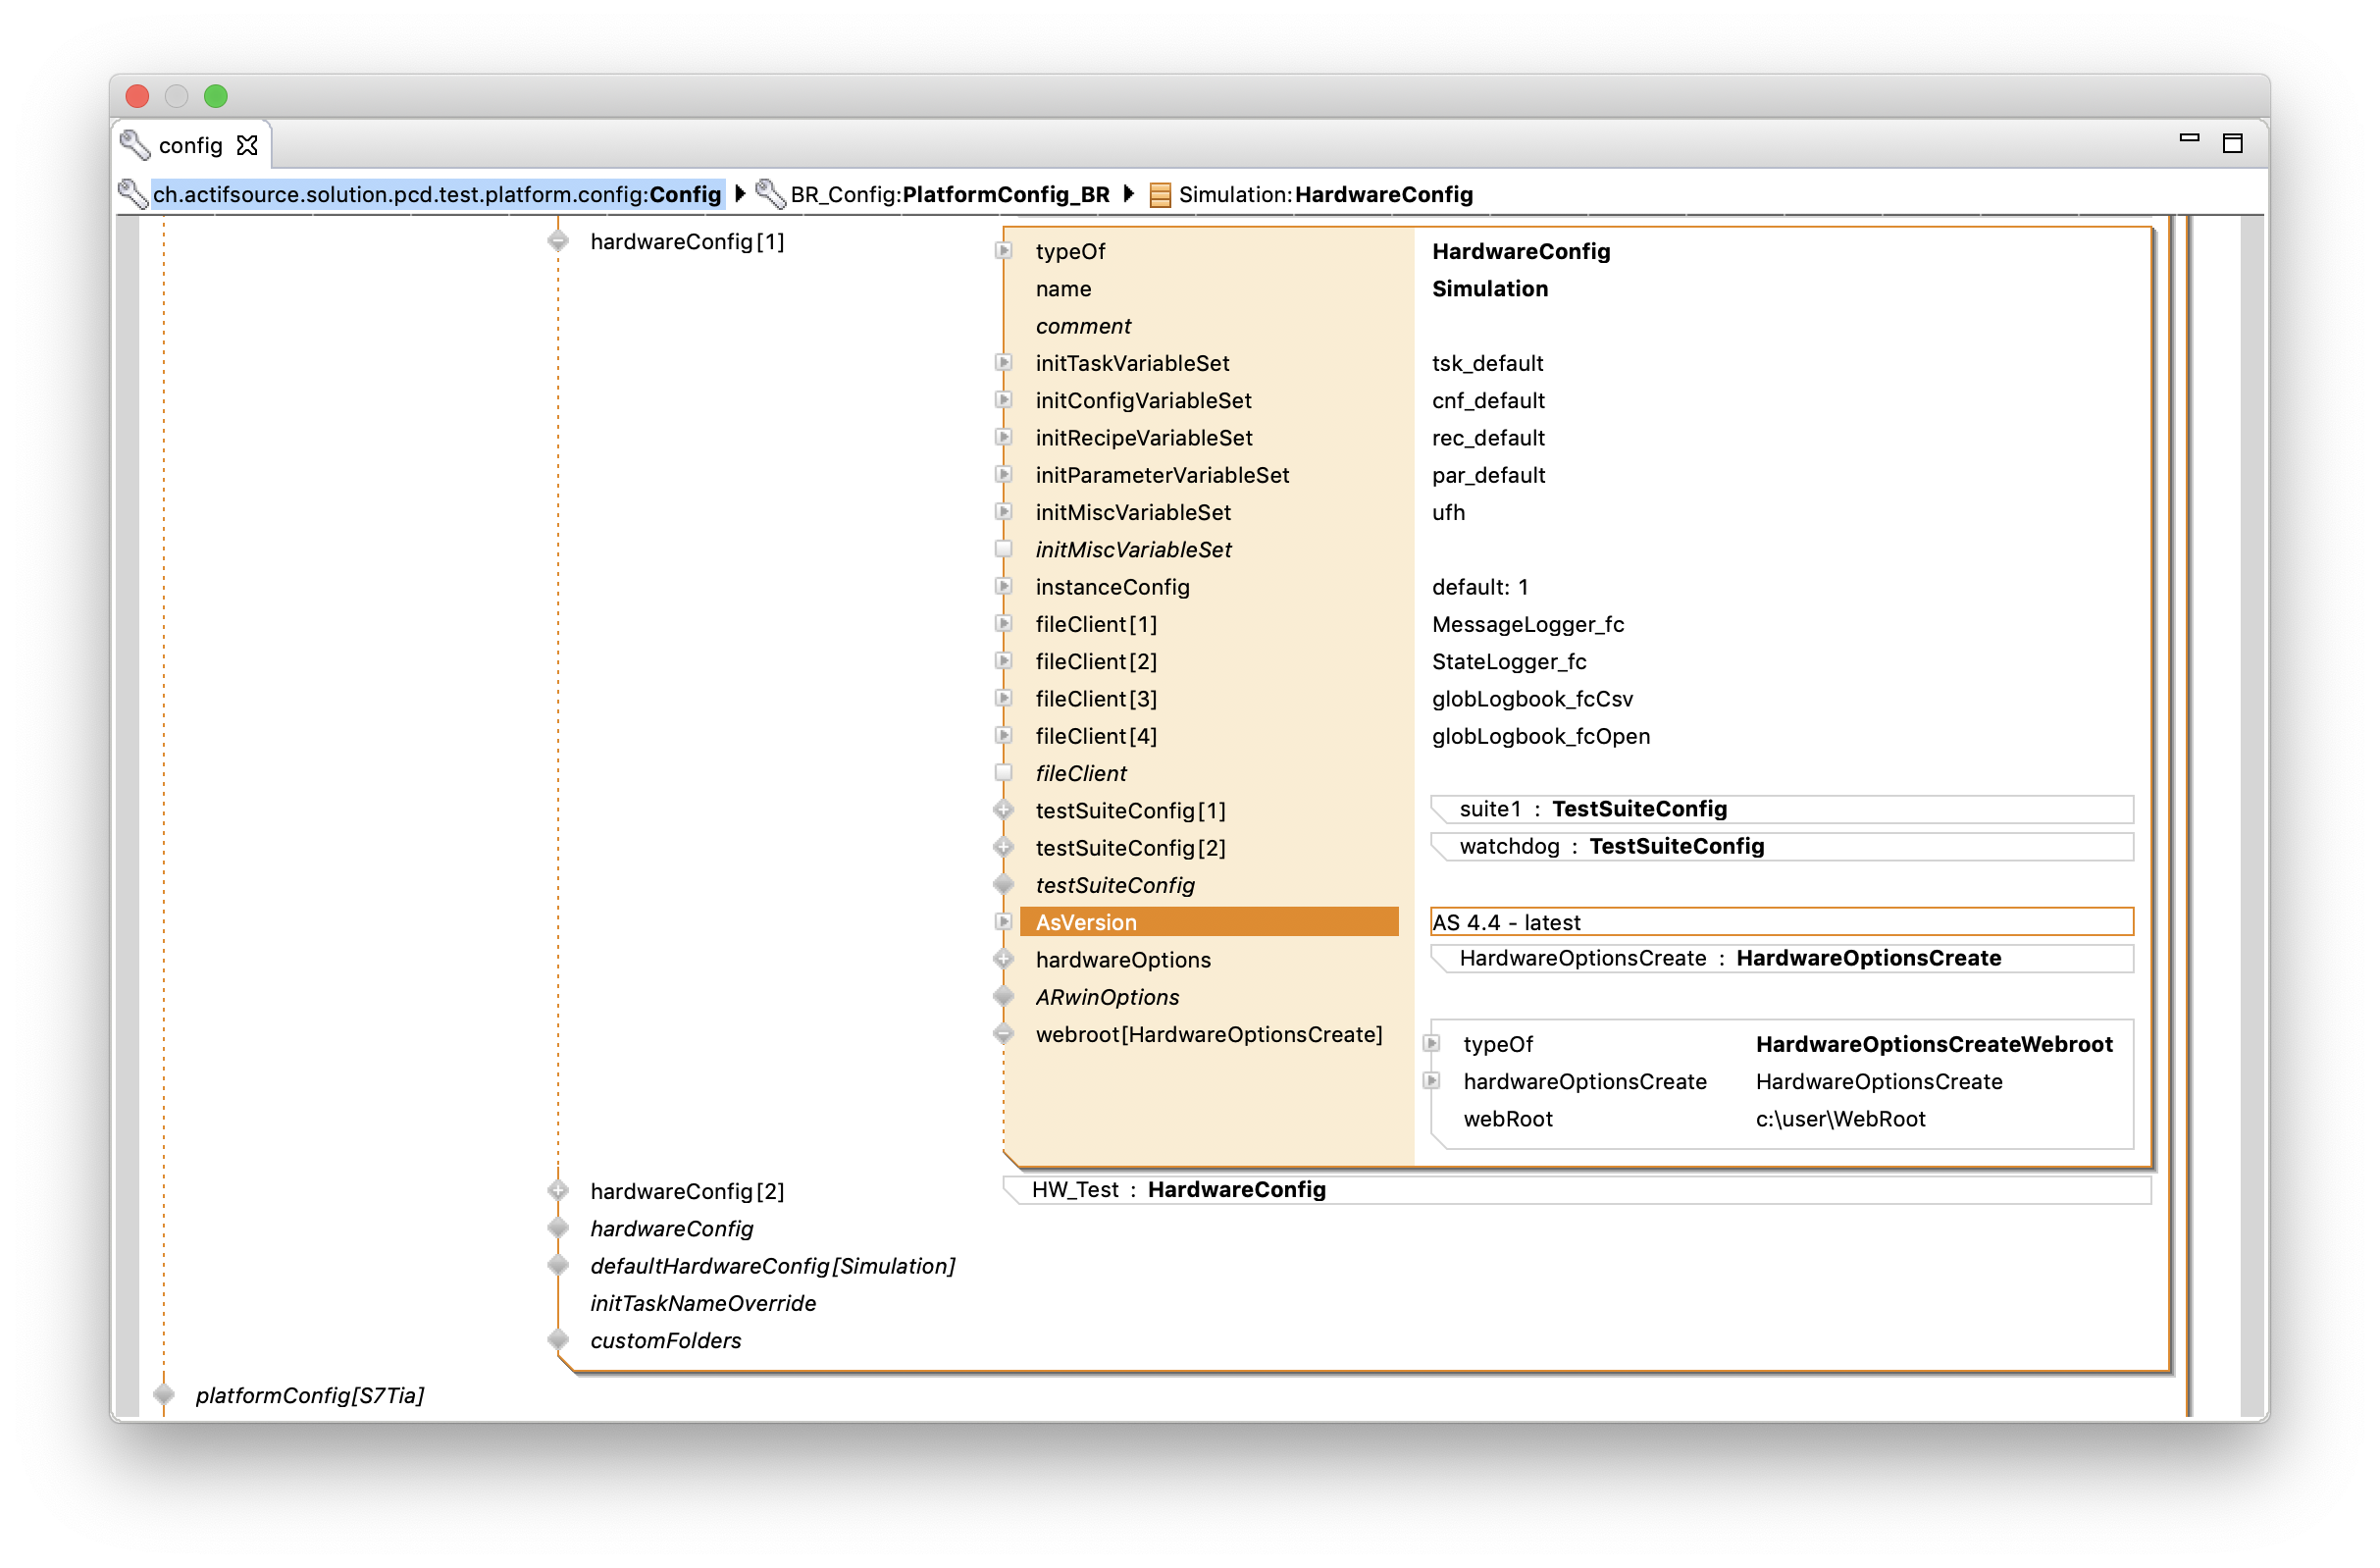Expand testSuiteConfig[1] suite1 entry
This screenshot has height=1568, width=2380.
1003,810
